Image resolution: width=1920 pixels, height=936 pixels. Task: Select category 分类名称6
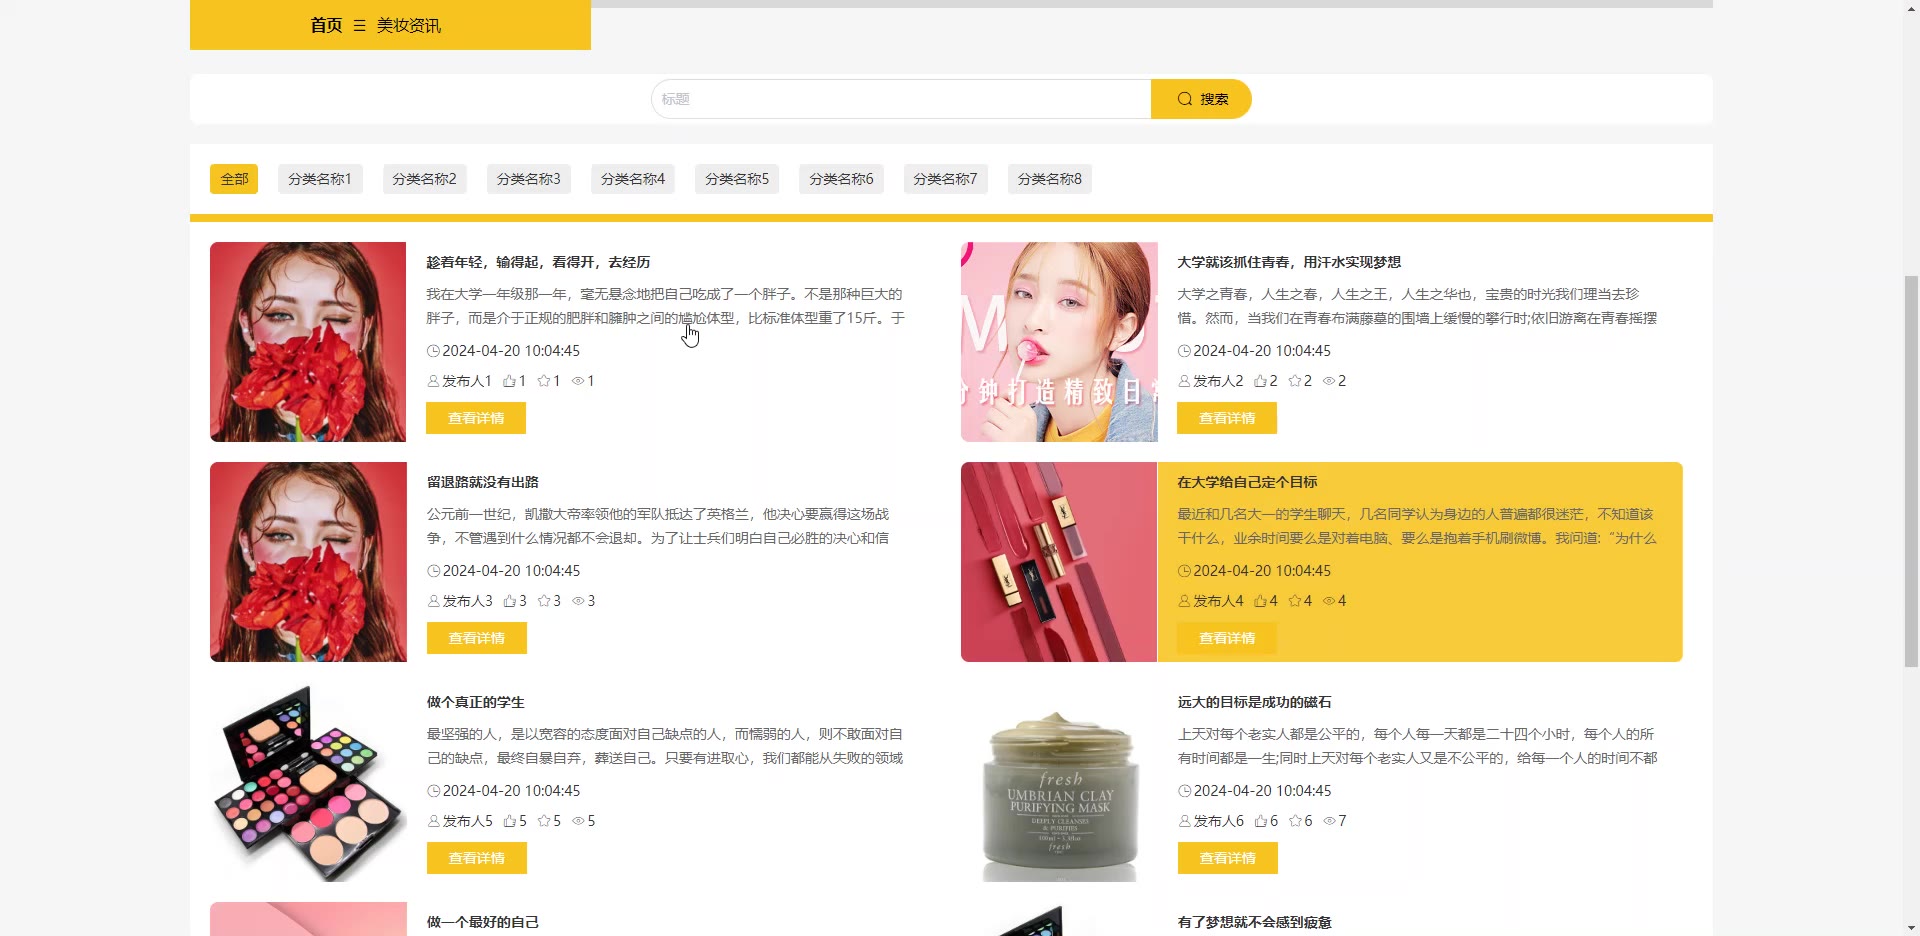(841, 179)
